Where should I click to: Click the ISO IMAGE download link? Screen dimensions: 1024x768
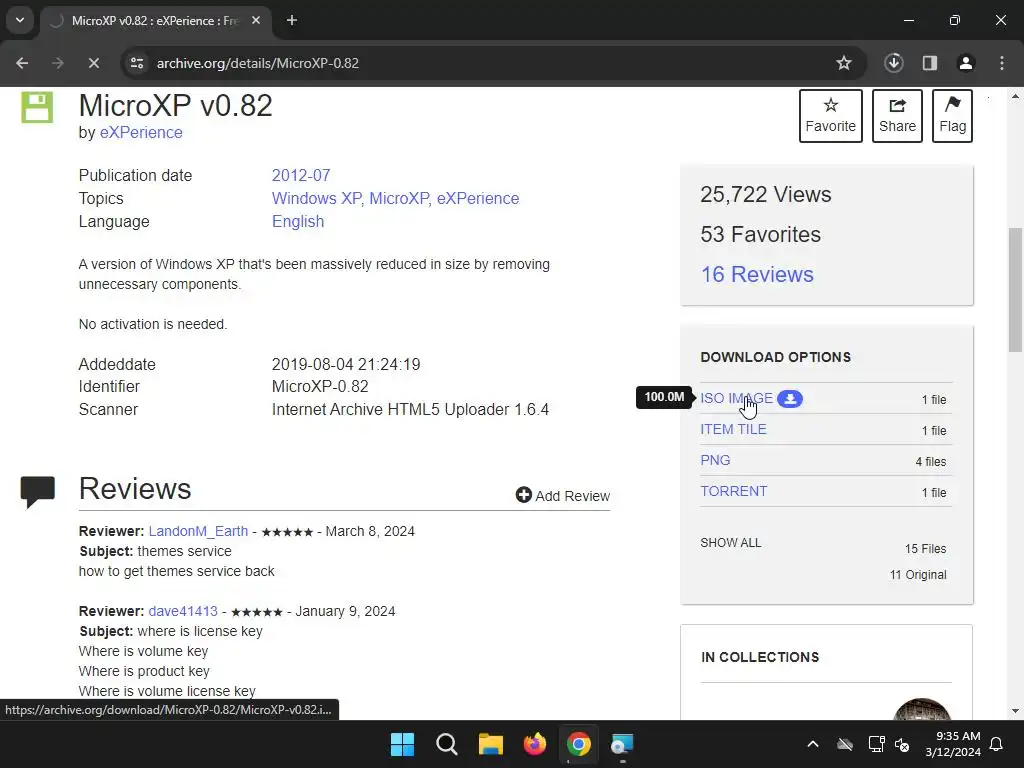(x=736, y=398)
